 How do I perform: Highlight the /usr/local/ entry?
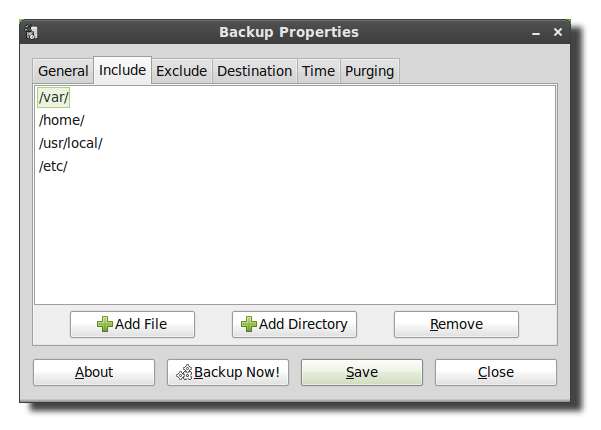(70, 143)
